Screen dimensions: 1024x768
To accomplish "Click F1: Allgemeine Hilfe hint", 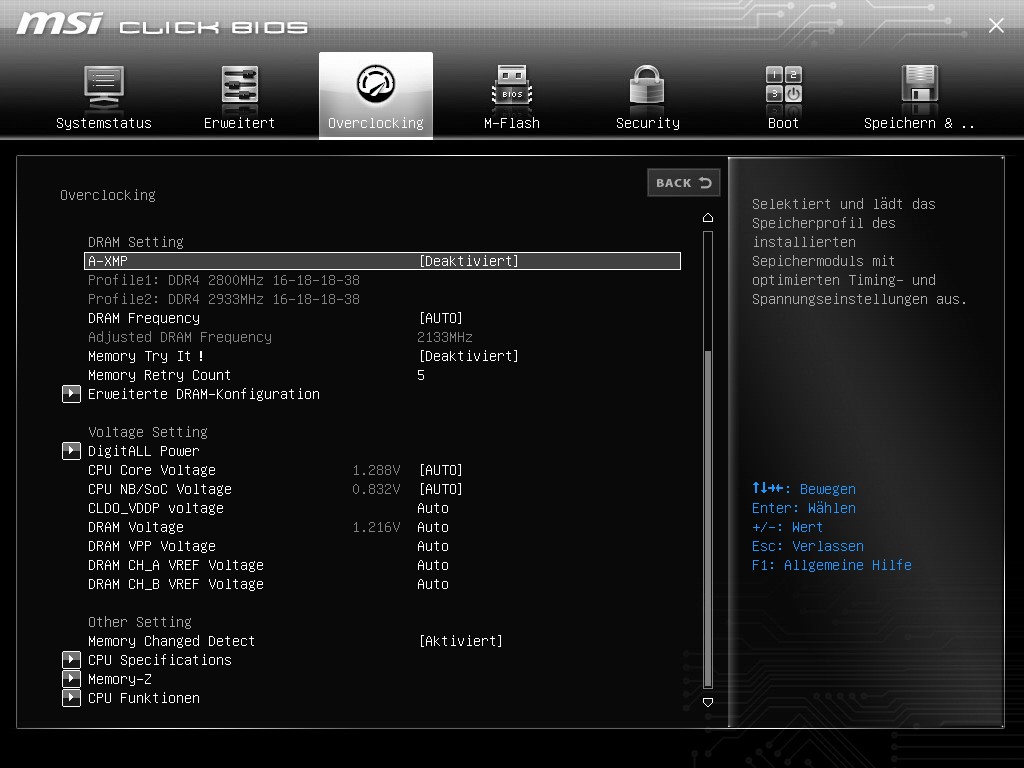I will point(831,565).
